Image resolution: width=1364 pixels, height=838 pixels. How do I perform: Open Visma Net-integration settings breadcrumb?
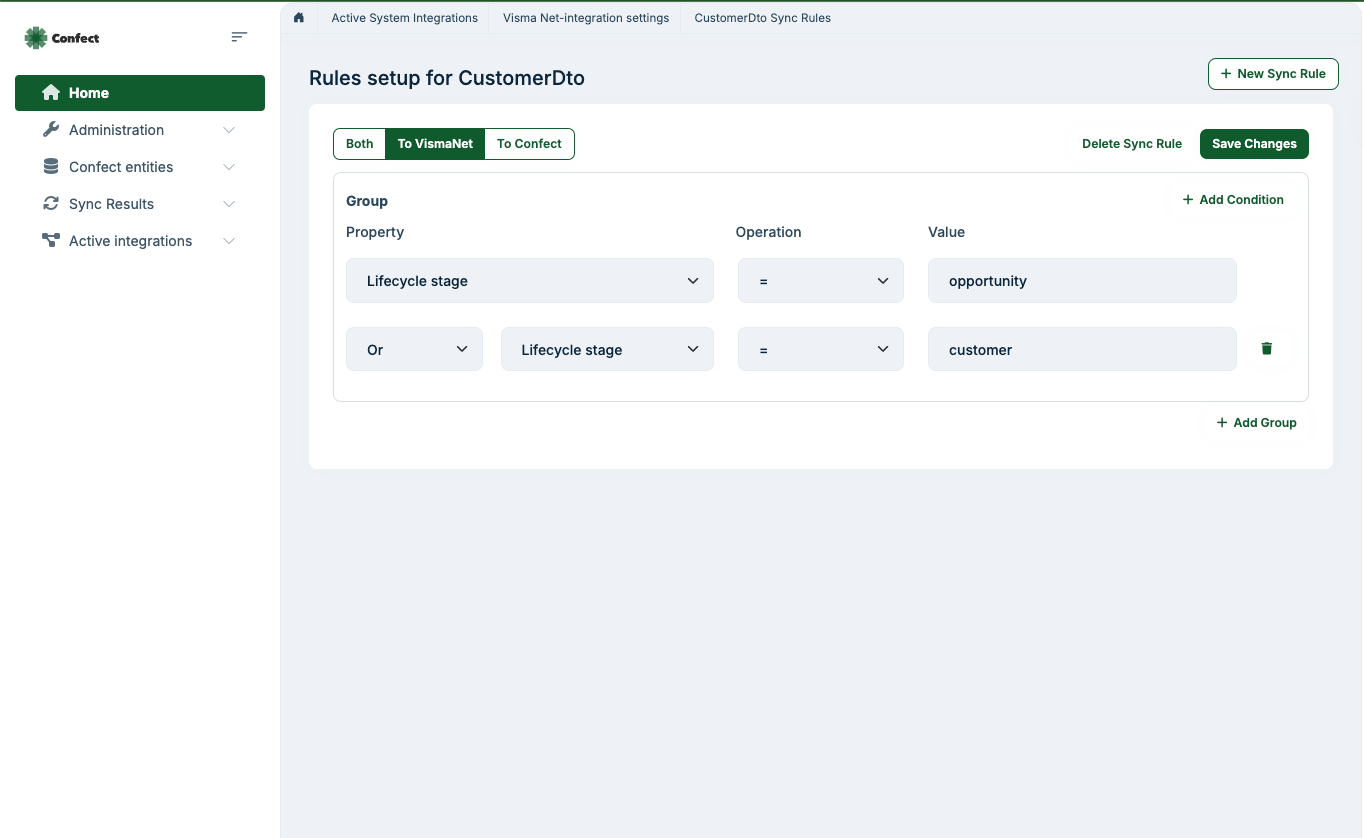point(586,18)
